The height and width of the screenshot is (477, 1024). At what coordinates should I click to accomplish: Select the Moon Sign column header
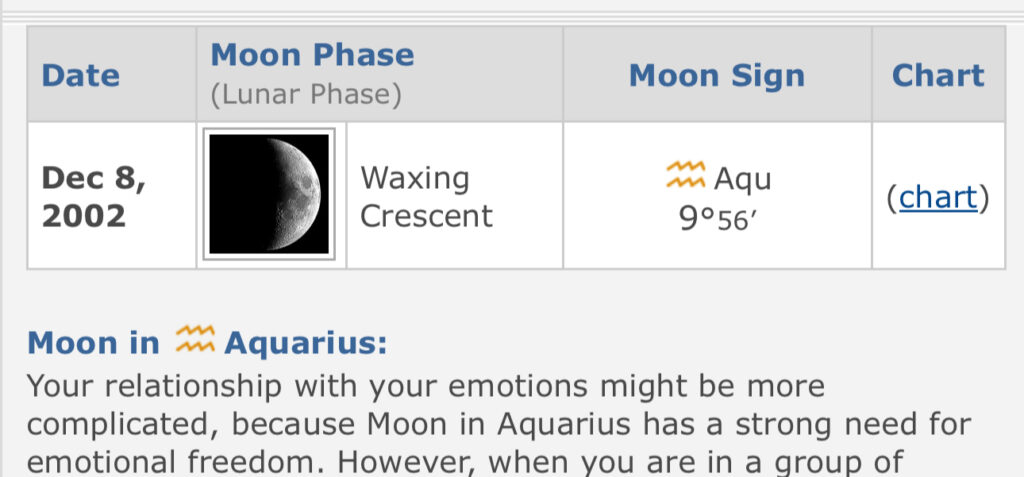click(716, 76)
